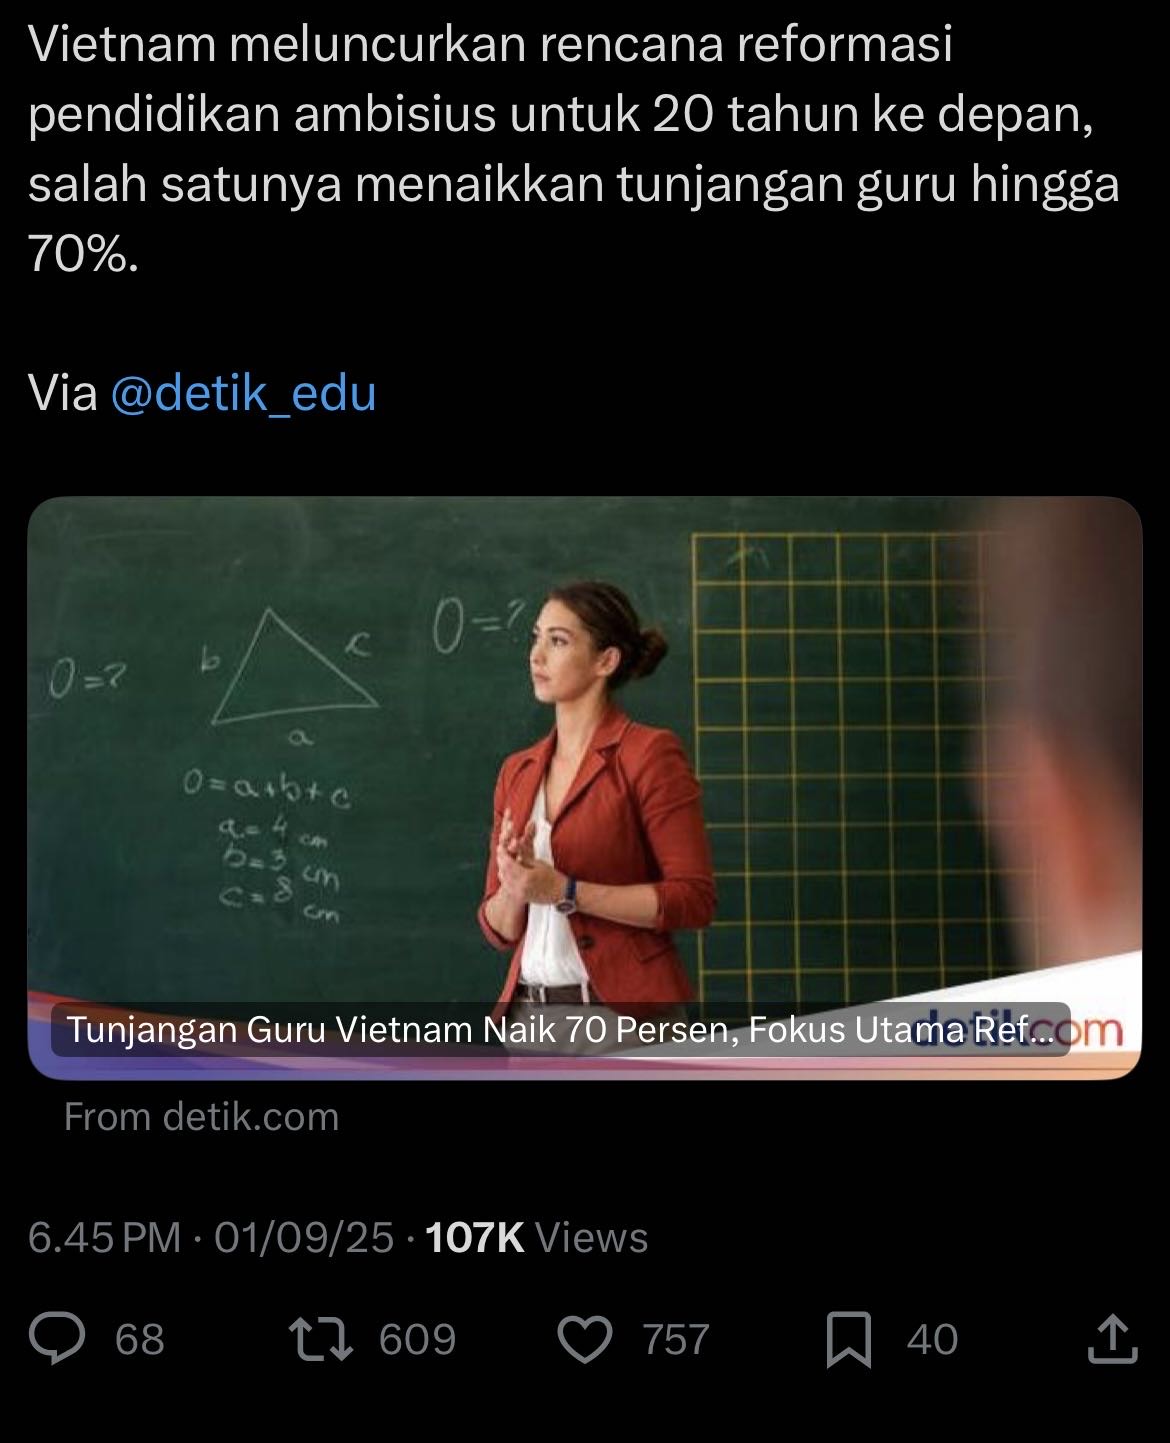Open the @detik_edu mention link
Viewport: 1170px width, 1443px height.
(x=243, y=393)
